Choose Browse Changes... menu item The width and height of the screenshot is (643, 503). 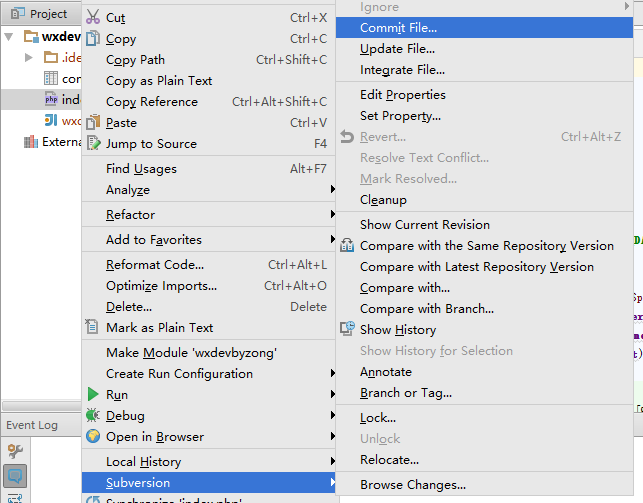[x=484, y=485]
